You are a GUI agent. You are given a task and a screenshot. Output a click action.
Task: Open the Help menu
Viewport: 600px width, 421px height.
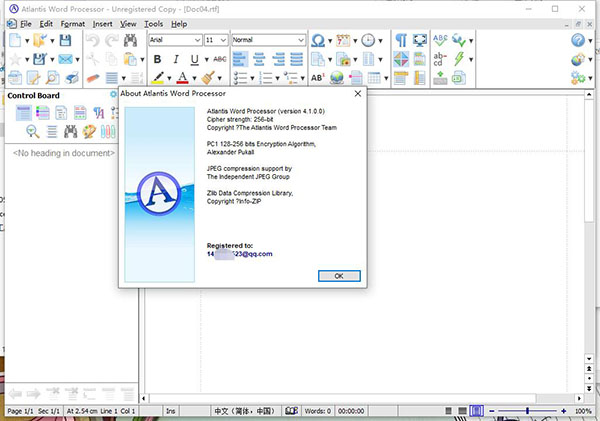tap(179, 24)
